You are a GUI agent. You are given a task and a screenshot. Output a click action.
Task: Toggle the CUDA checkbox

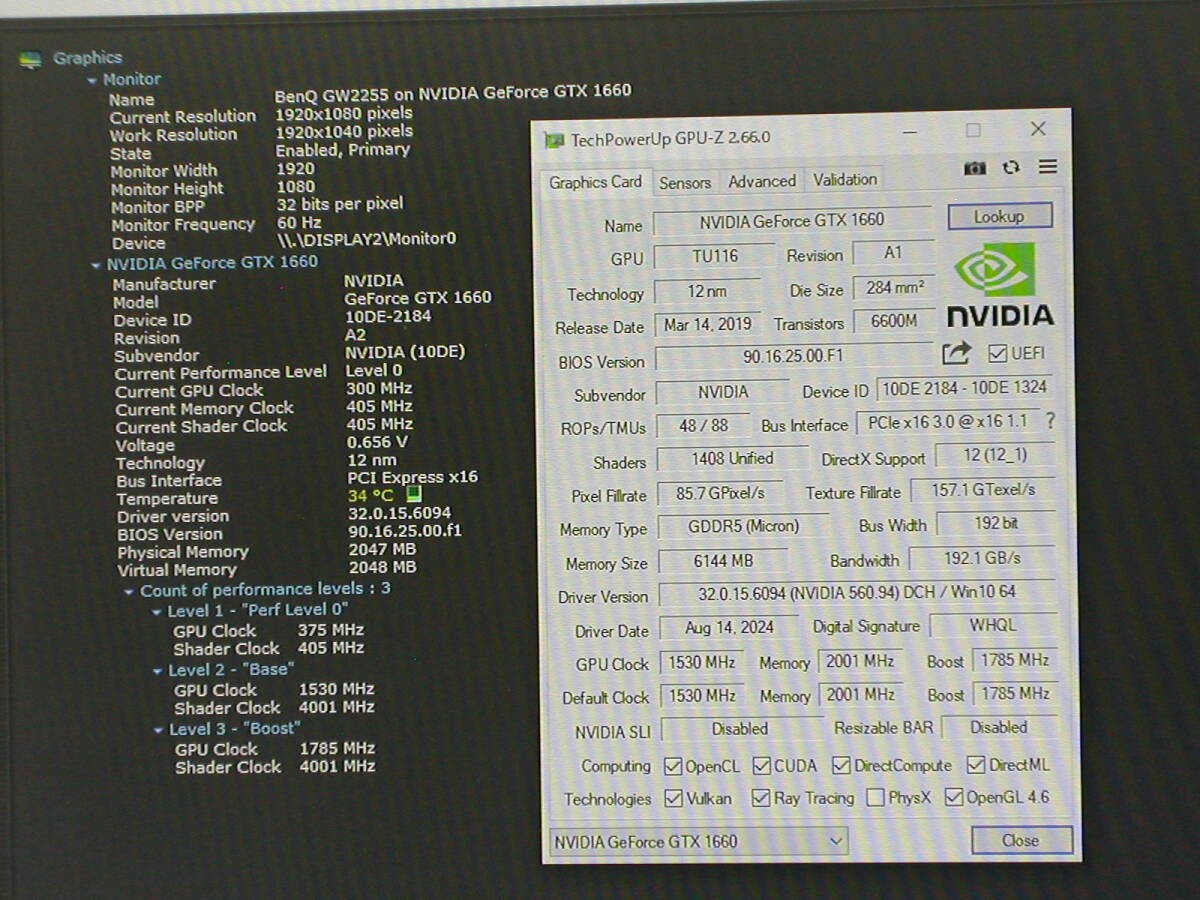pos(761,766)
